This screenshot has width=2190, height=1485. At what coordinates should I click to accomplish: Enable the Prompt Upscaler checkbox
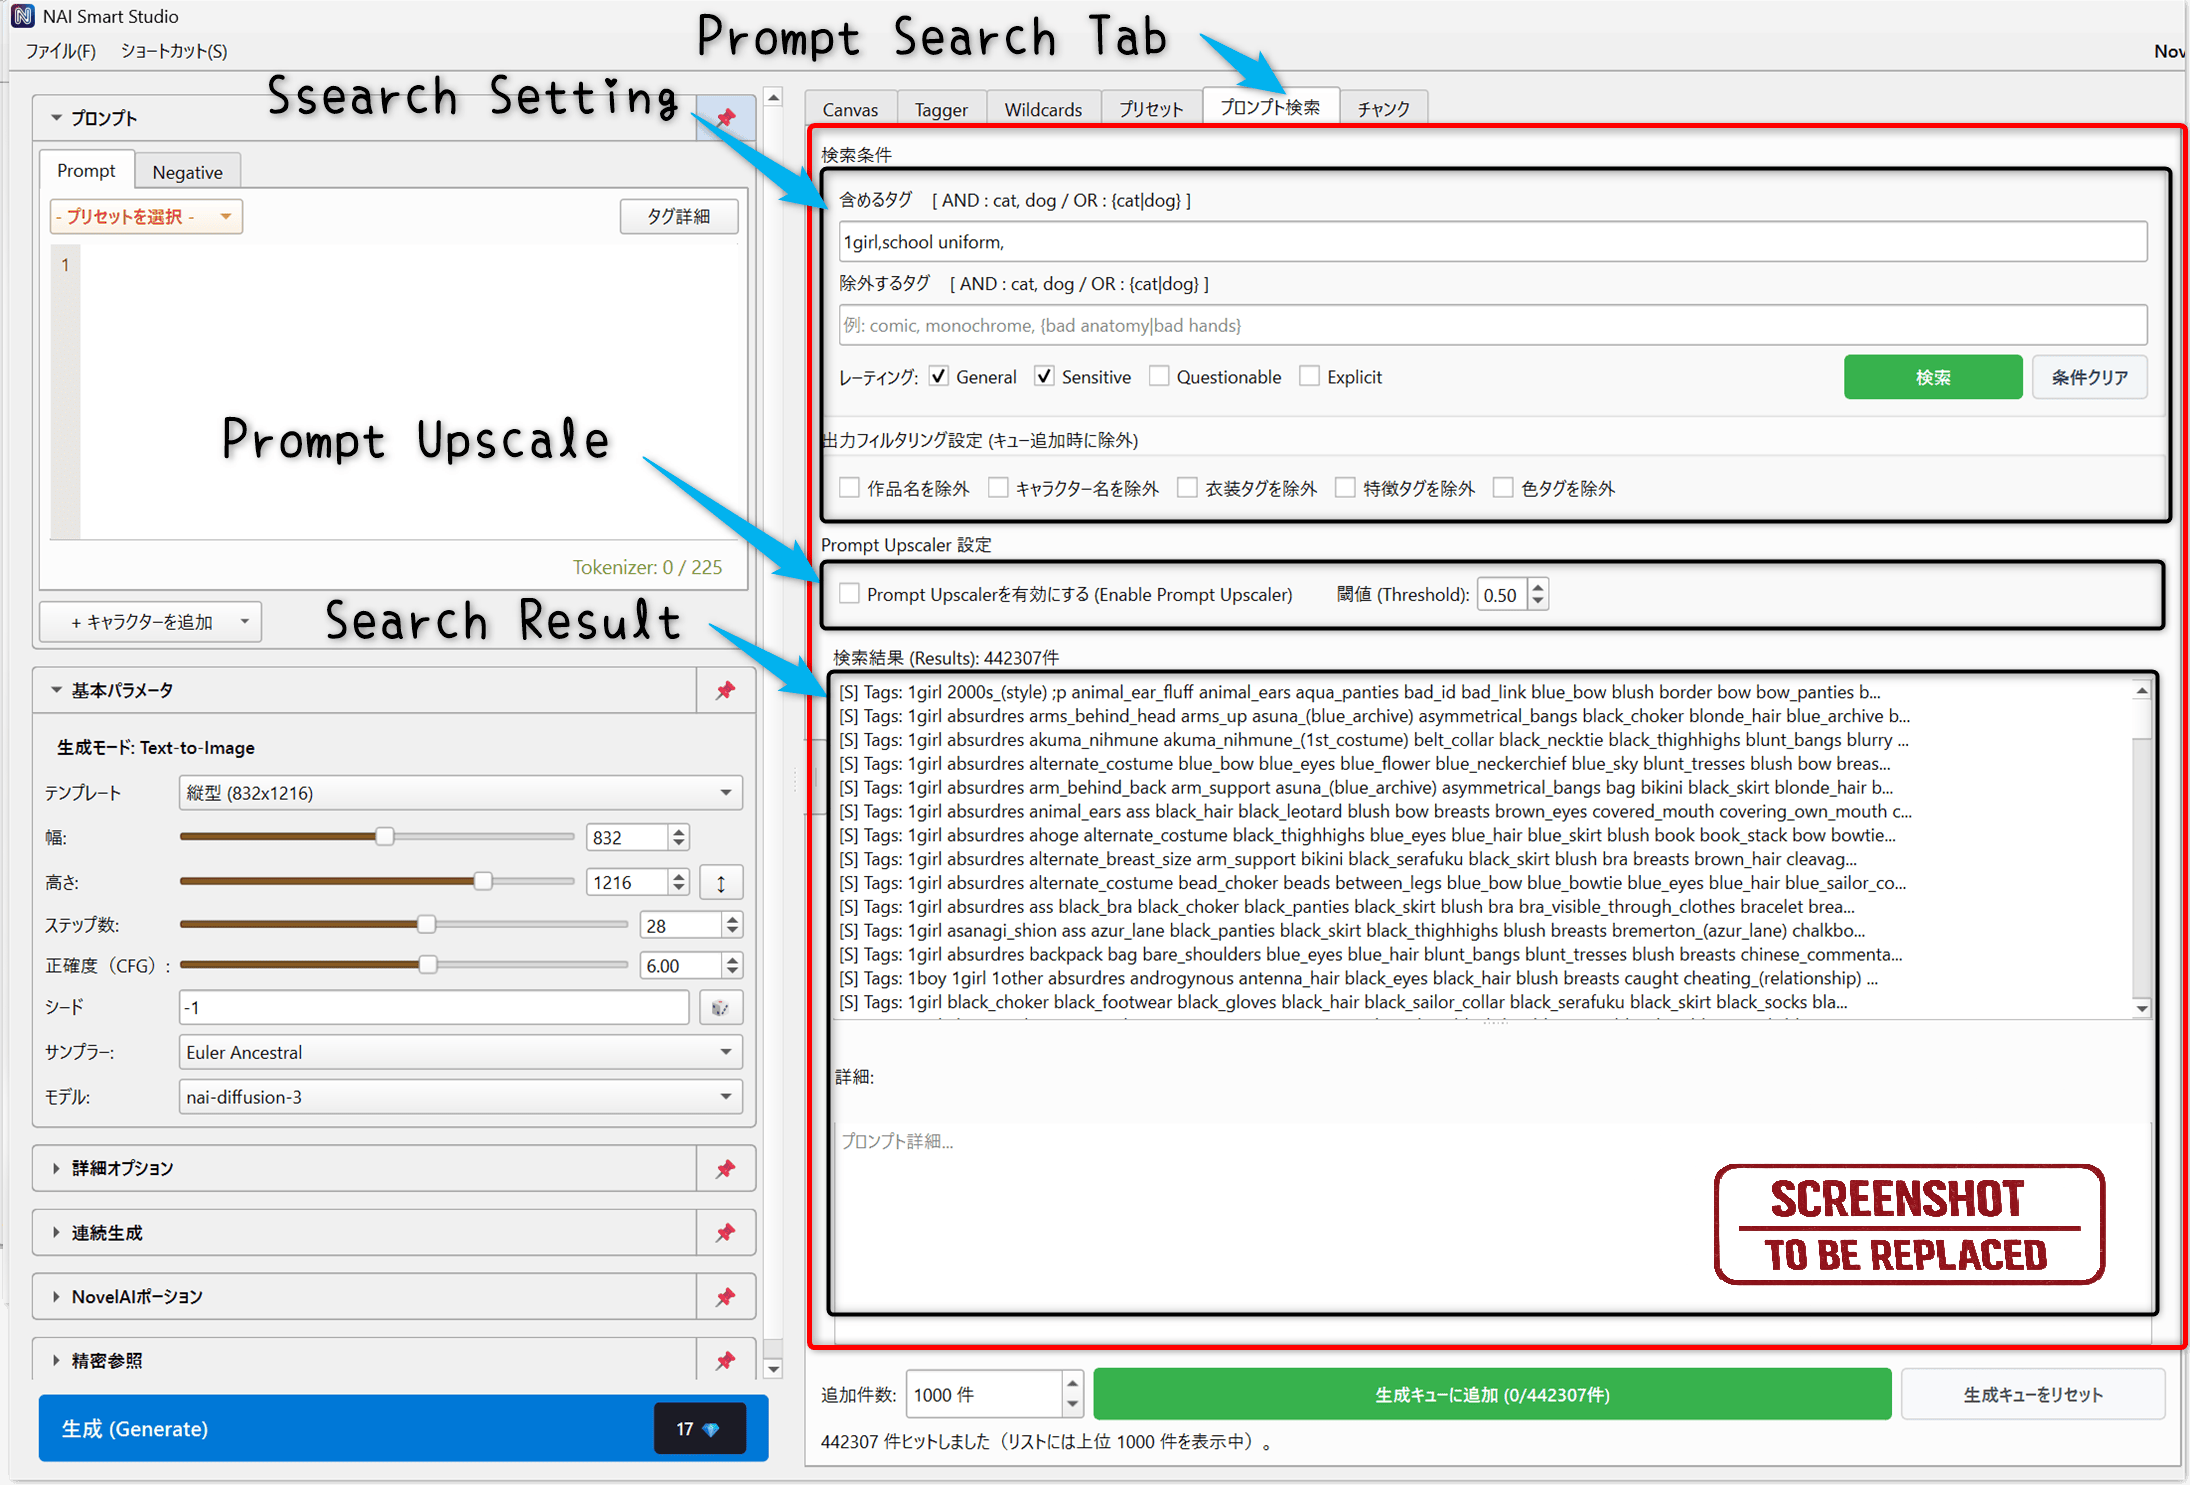coord(849,593)
